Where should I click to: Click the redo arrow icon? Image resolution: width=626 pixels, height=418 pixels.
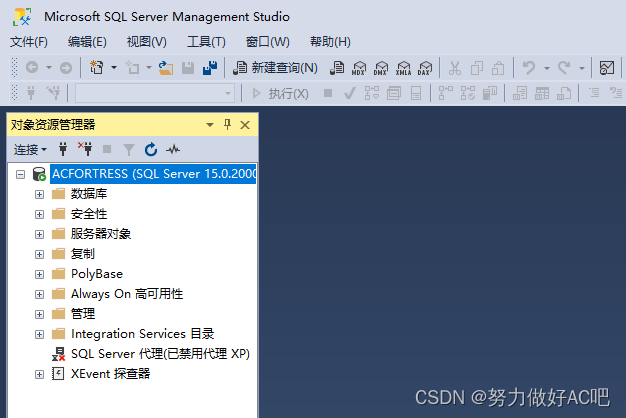pyautogui.click(x=564, y=68)
